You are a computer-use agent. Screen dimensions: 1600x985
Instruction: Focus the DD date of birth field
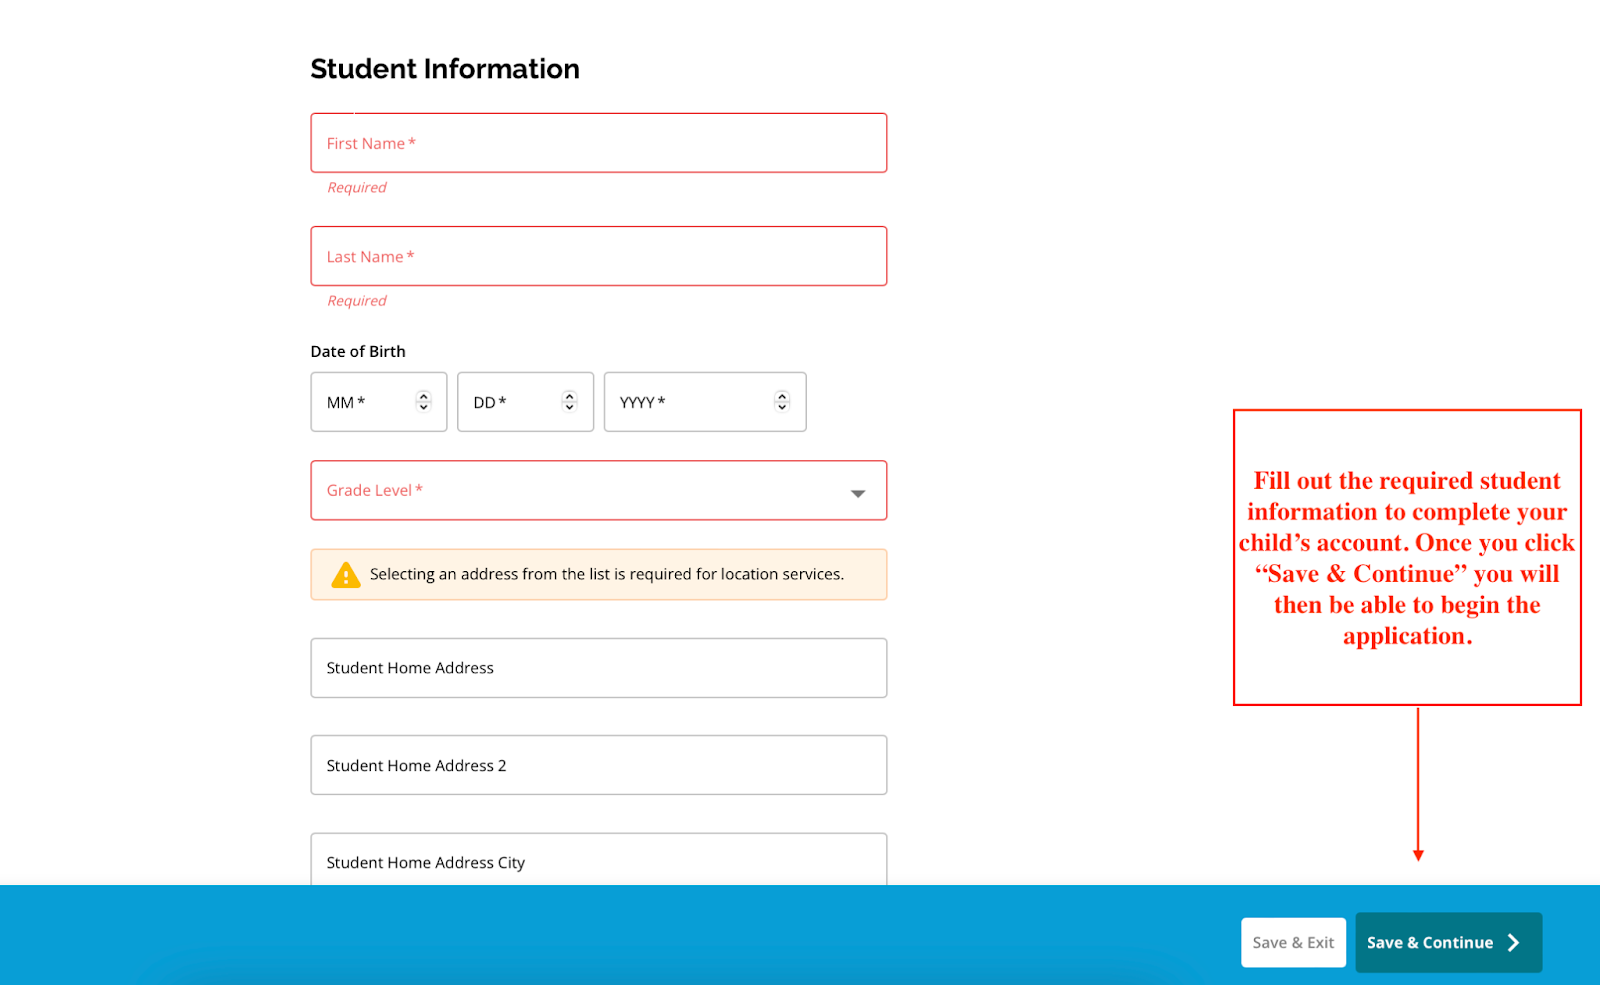click(525, 402)
